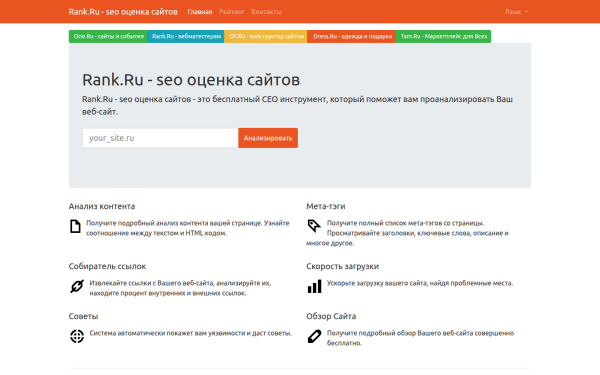Click the Анализировать button

point(268,138)
